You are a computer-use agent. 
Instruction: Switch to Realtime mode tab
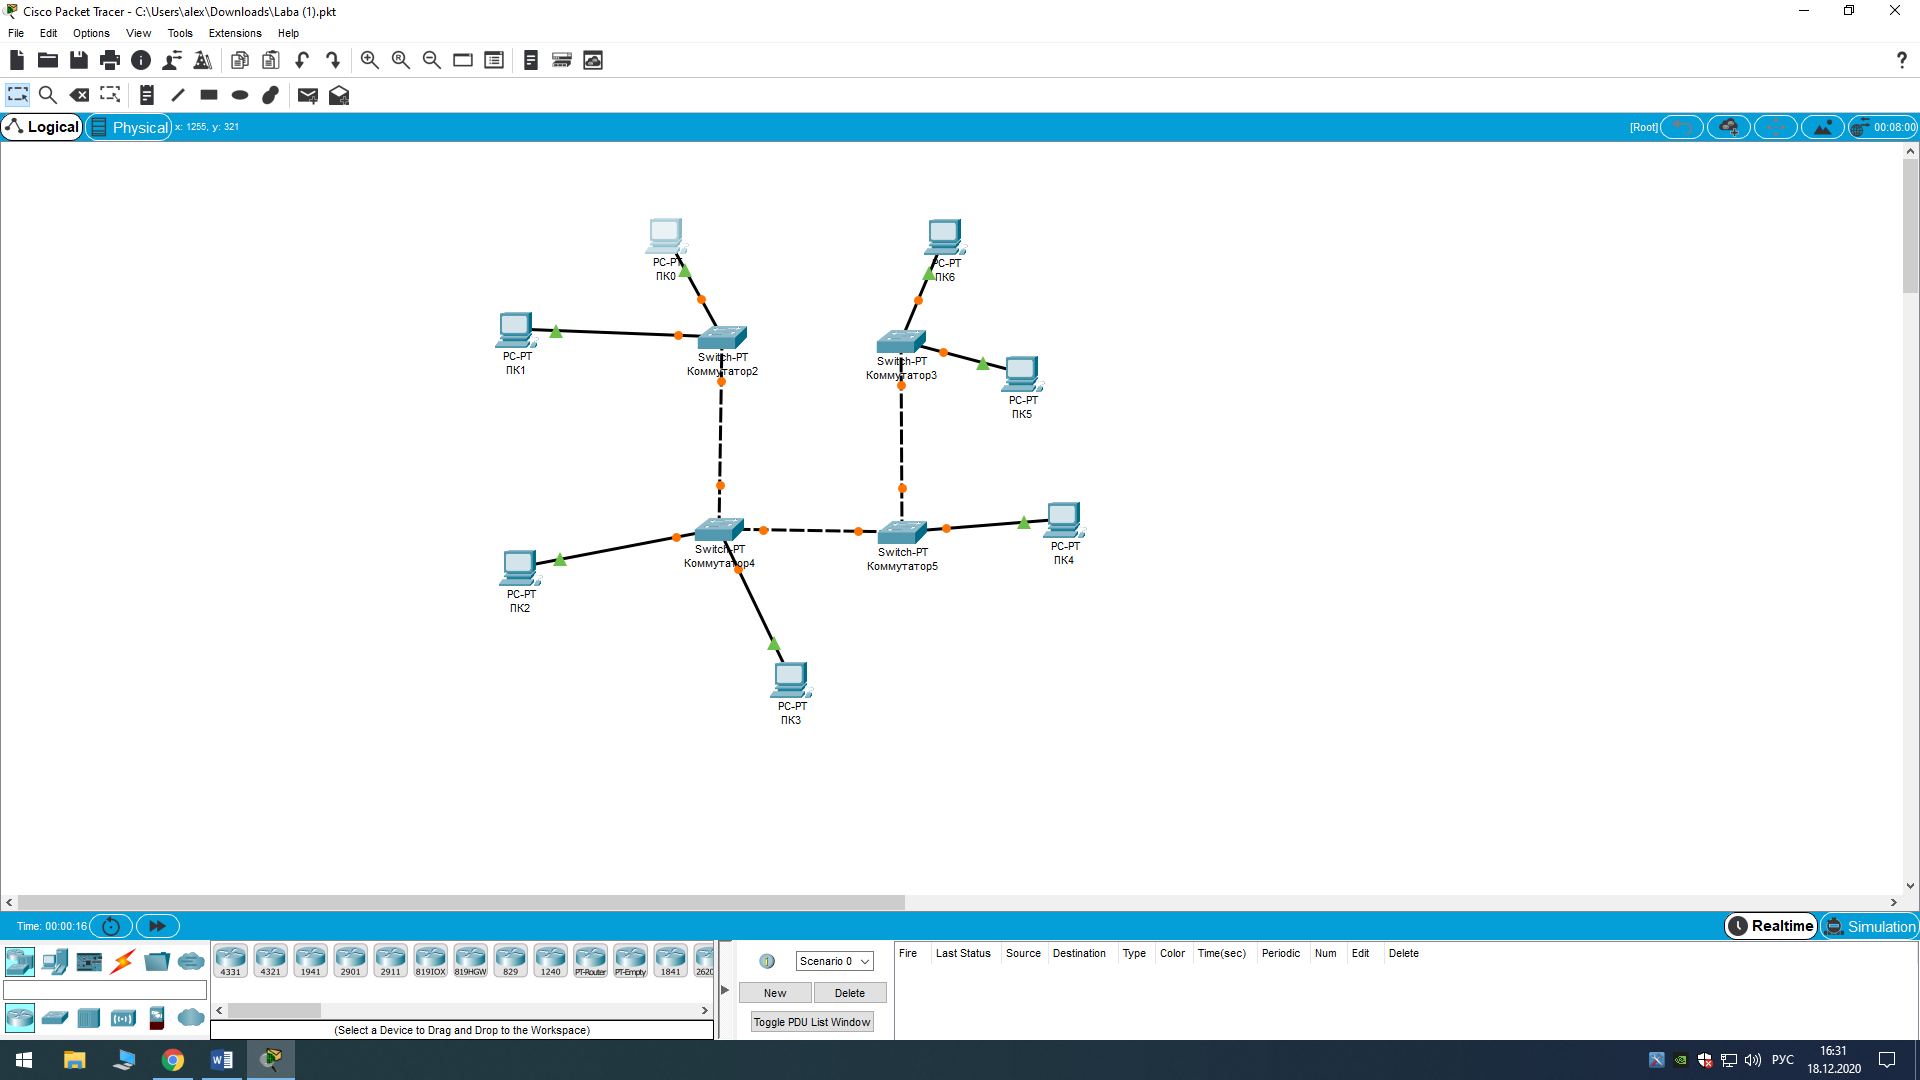point(1774,926)
